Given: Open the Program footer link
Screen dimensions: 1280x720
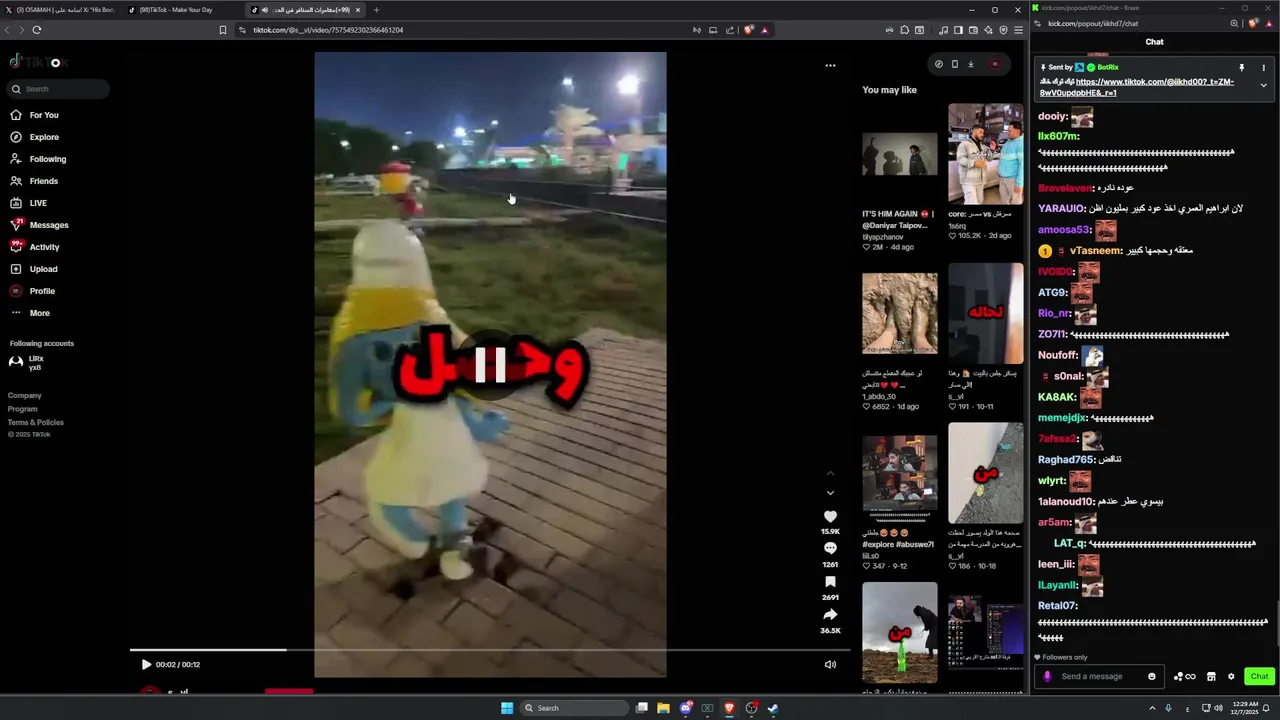Looking at the screenshot, I should [23, 409].
